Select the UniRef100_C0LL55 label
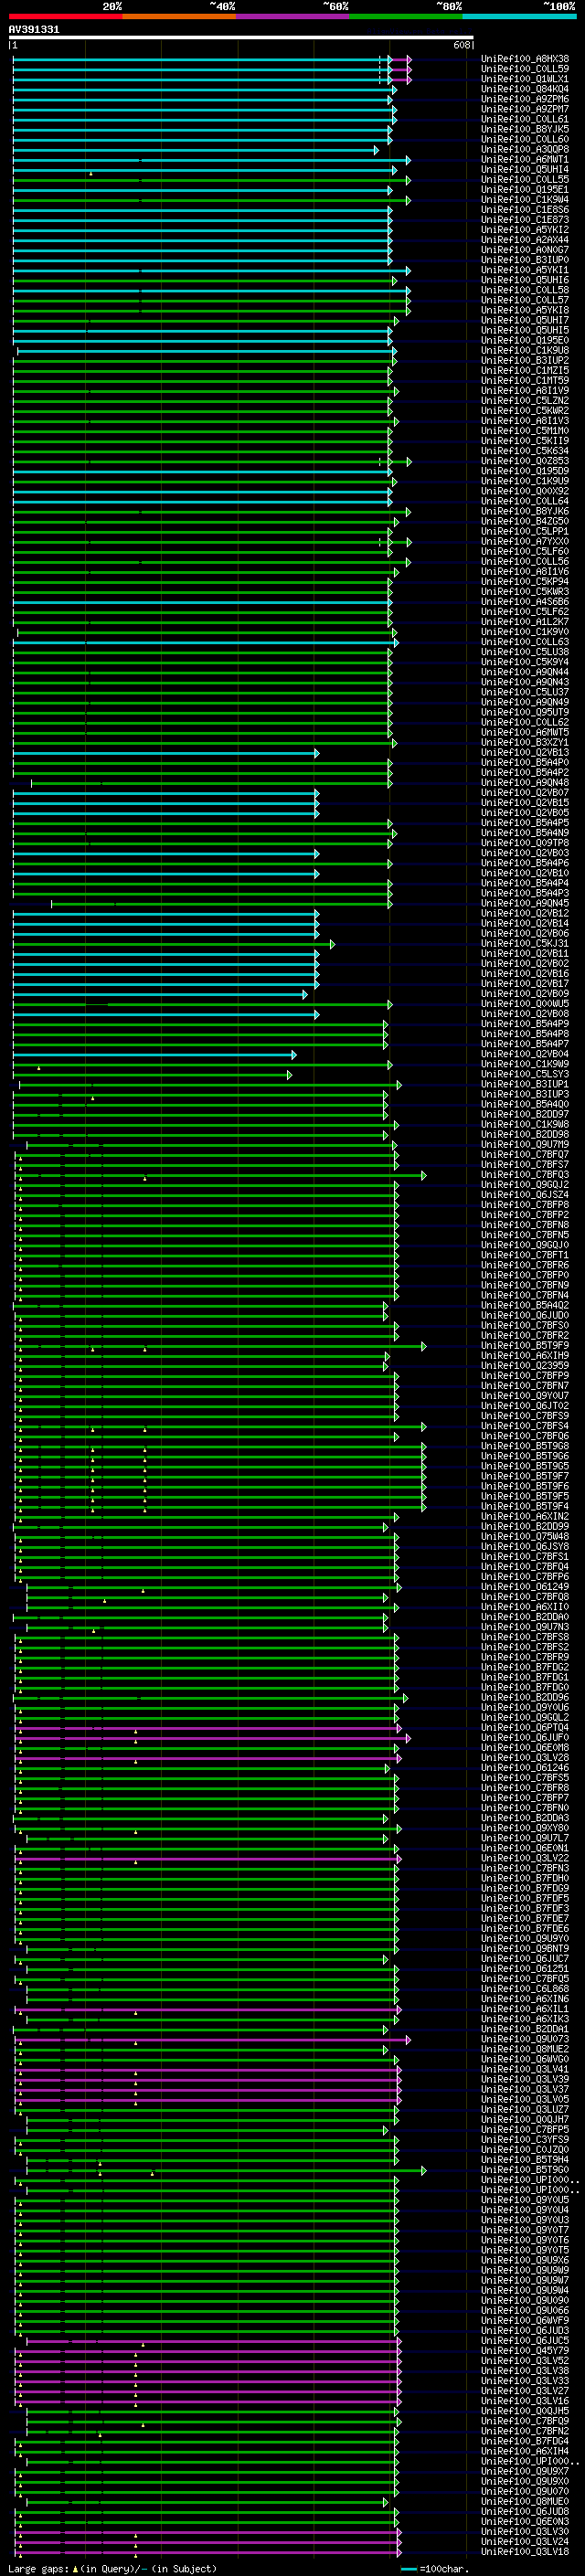The height and width of the screenshot is (2576, 585). click(525, 179)
